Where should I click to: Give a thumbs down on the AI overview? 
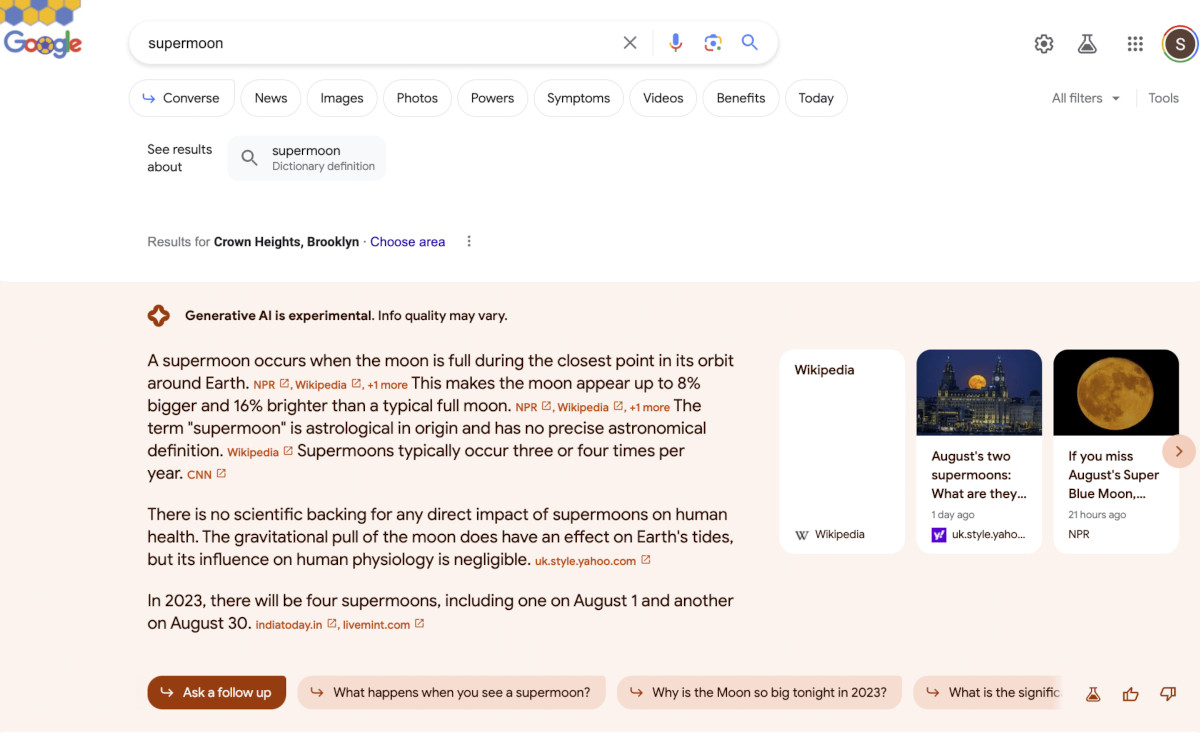pyautogui.click(x=1167, y=693)
